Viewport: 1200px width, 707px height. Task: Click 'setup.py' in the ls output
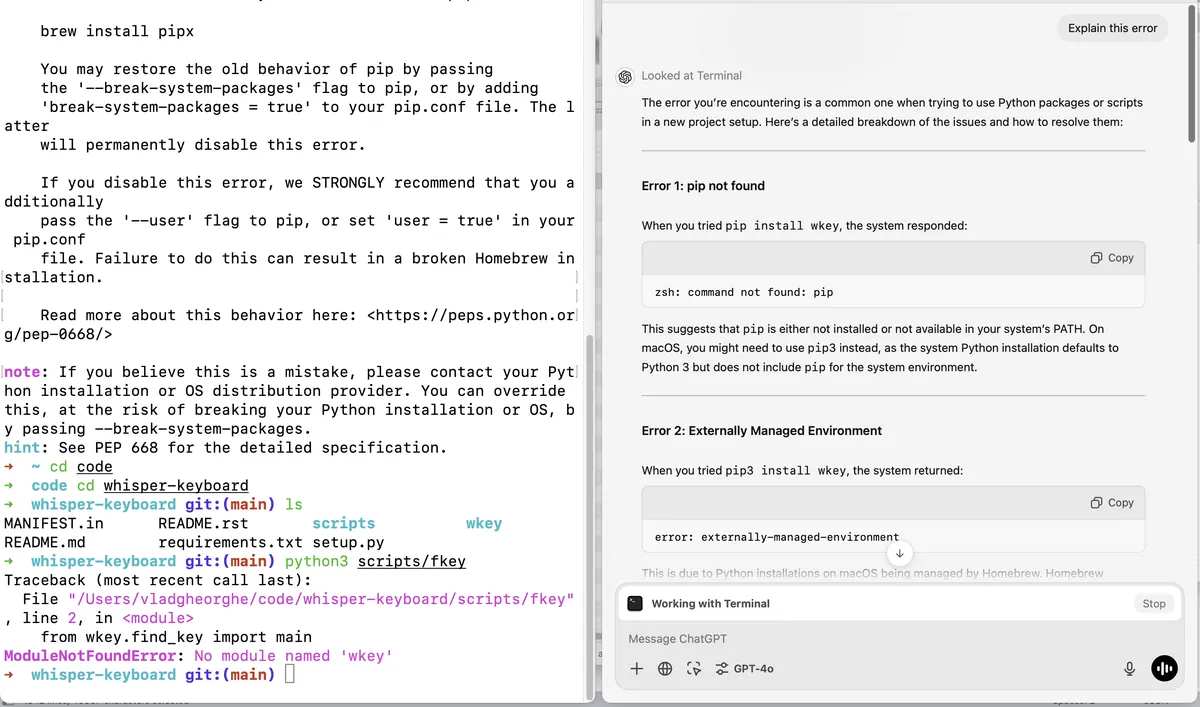(x=349, y=543)
